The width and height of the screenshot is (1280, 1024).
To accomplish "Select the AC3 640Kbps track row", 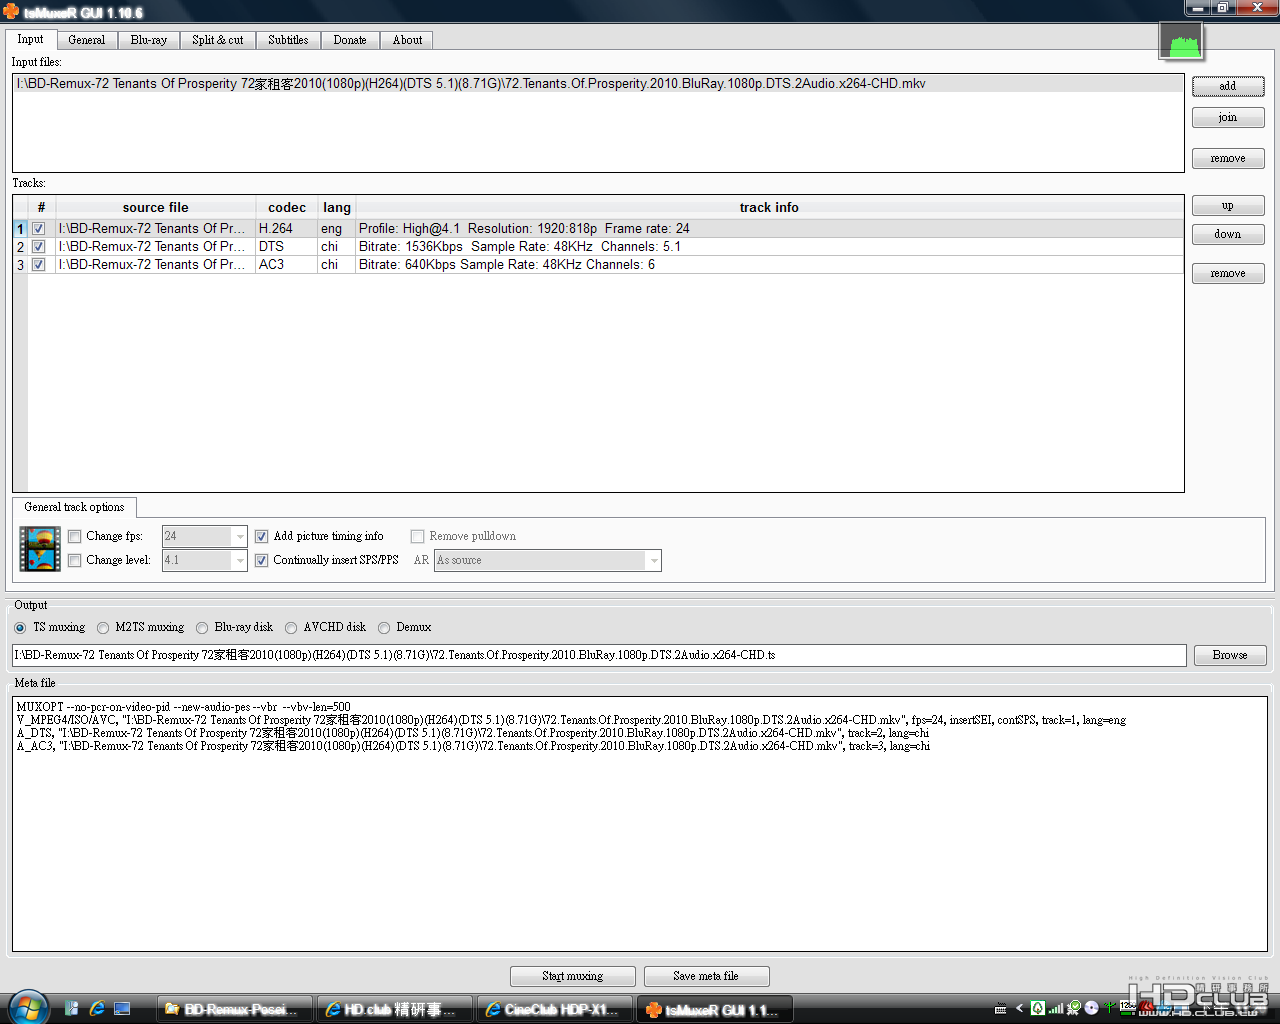I will pos(598,265).
